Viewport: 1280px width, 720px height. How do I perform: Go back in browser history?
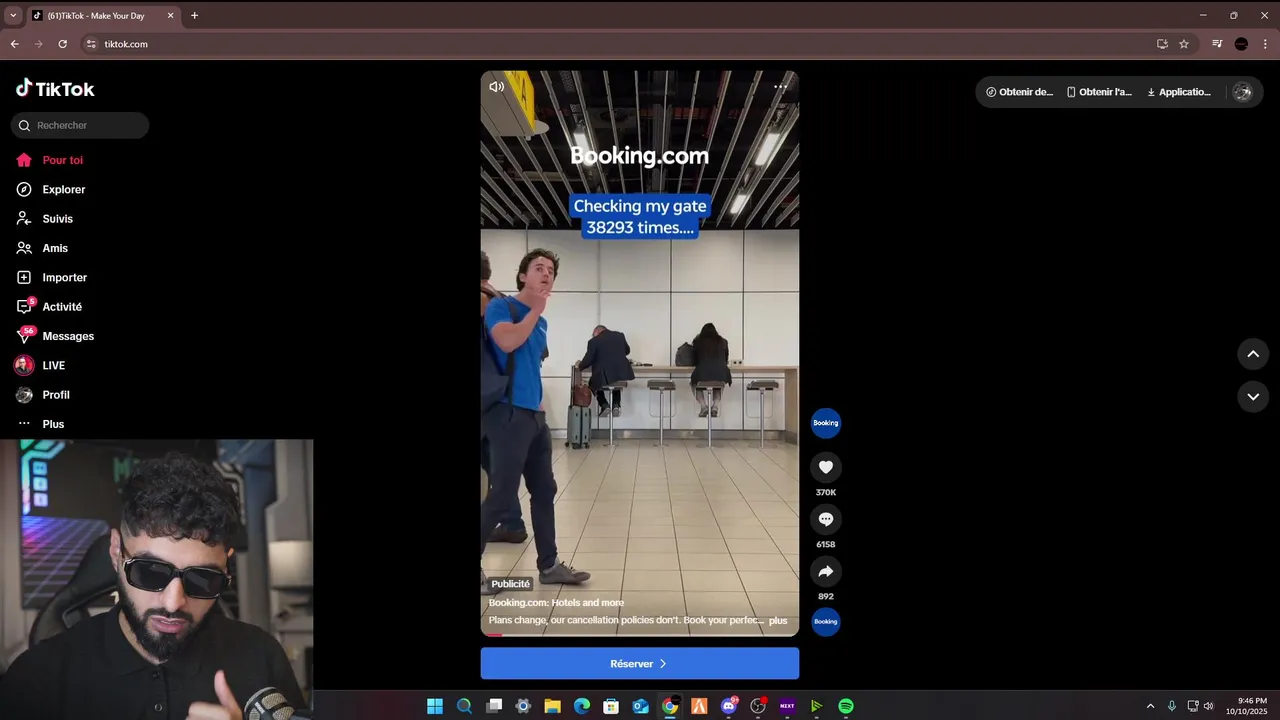(14, 44)
